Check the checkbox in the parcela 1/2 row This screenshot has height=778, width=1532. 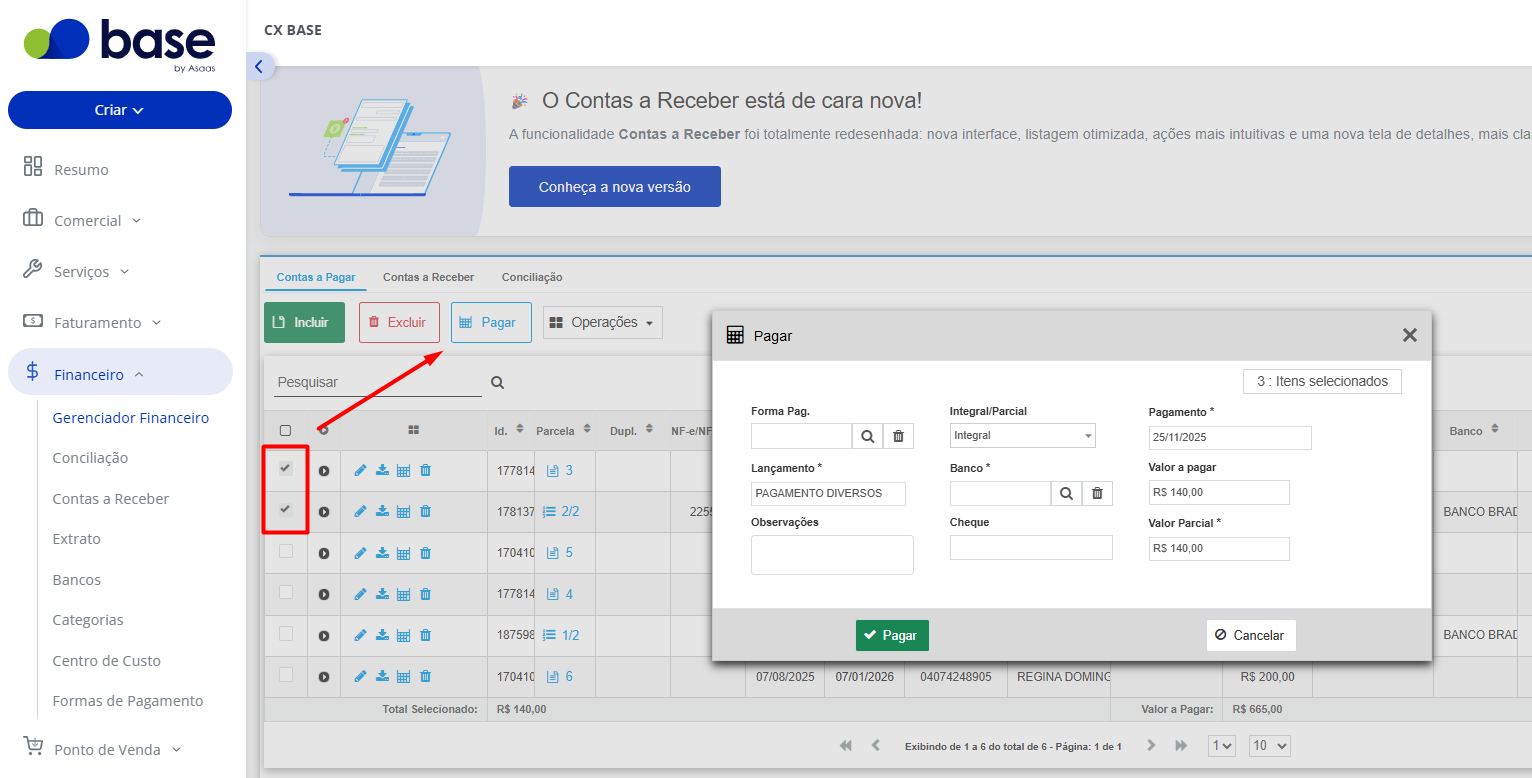[x=285, y=633]
